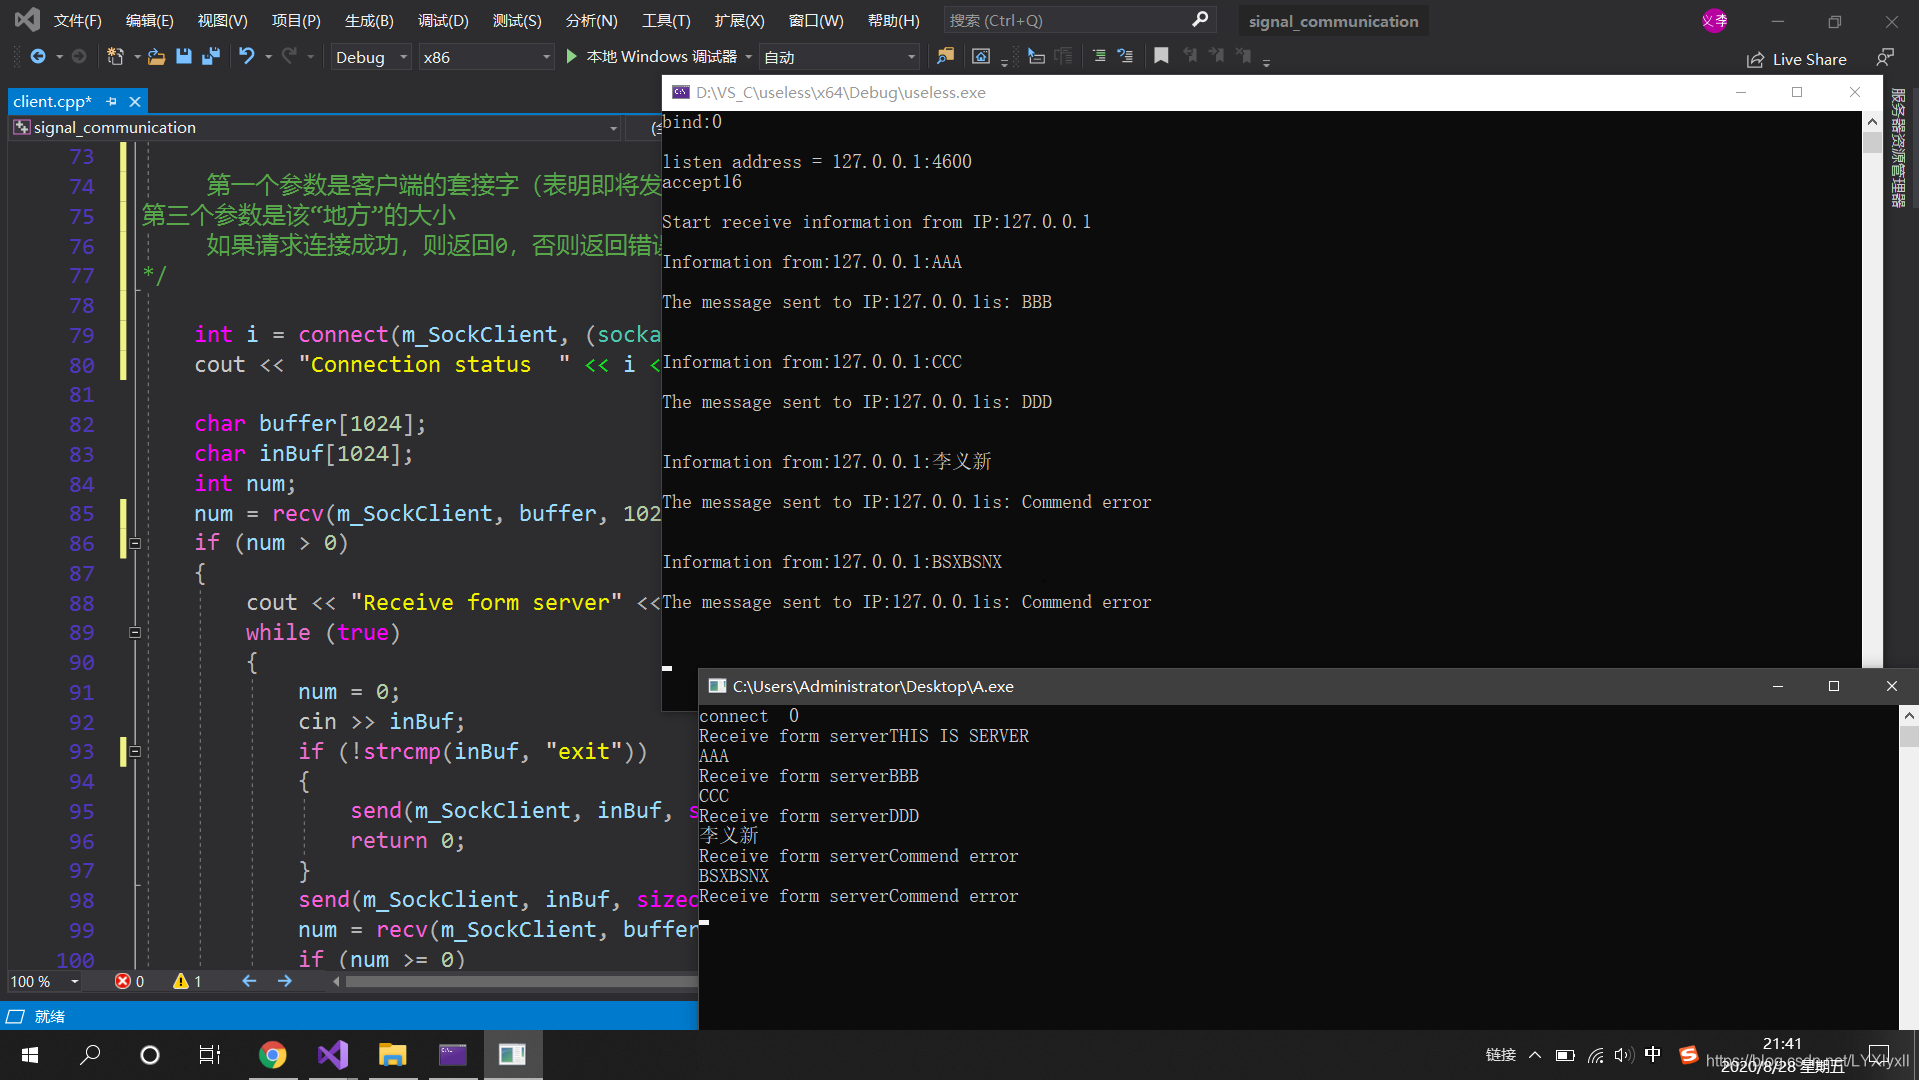Go to previous issue with left arrow

pyautogui.click(x=249, y=982)
